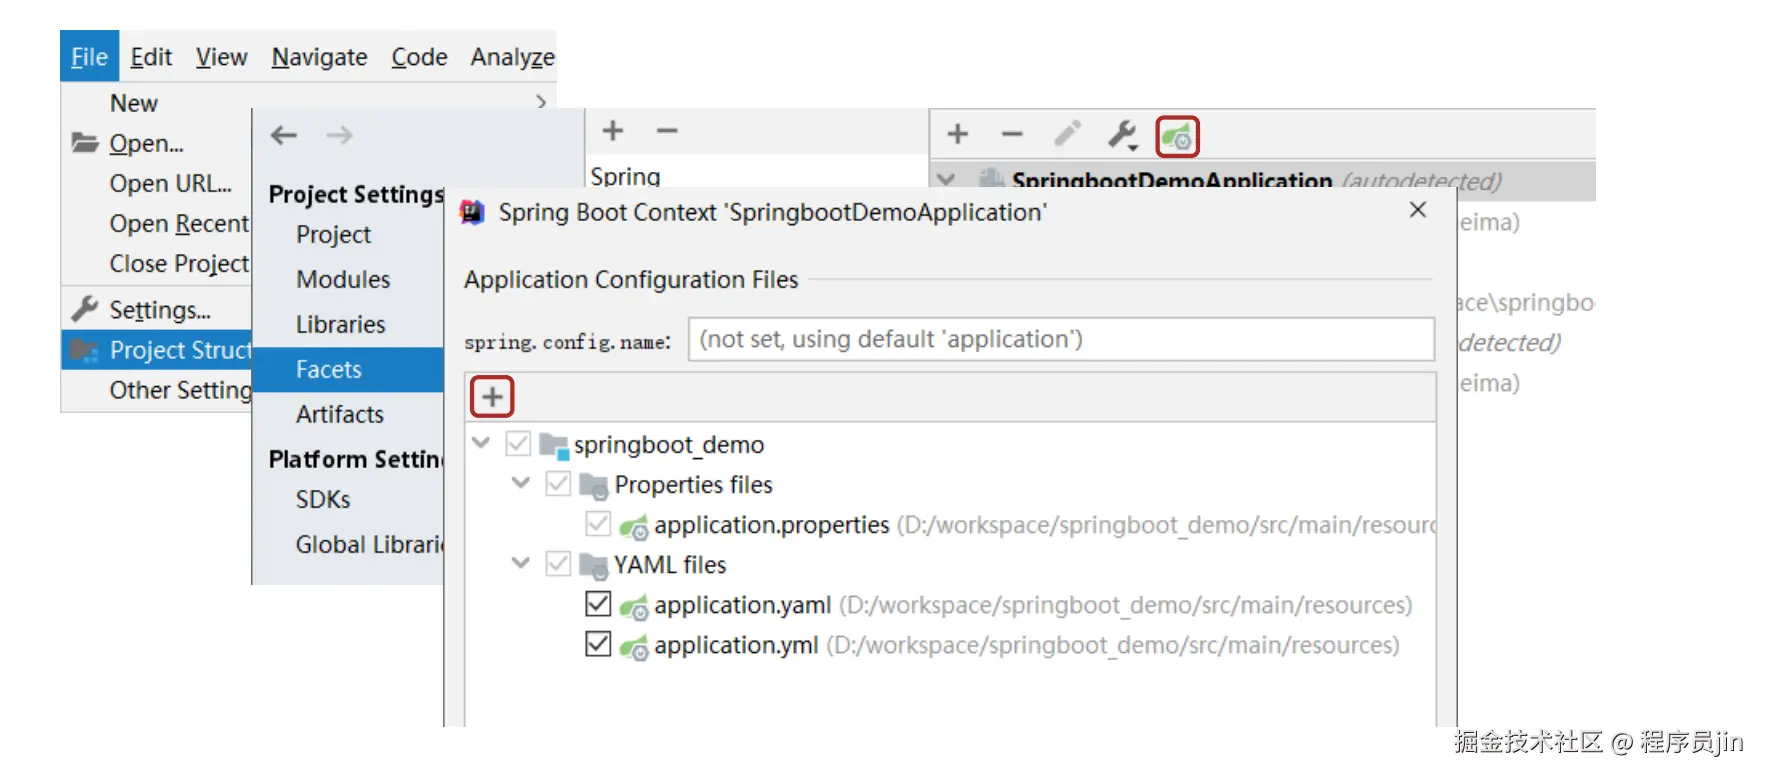Collapse the YAML files node
Viewport: 1767px width, 779px height.
pyautogui.click(x=521, y=563)
